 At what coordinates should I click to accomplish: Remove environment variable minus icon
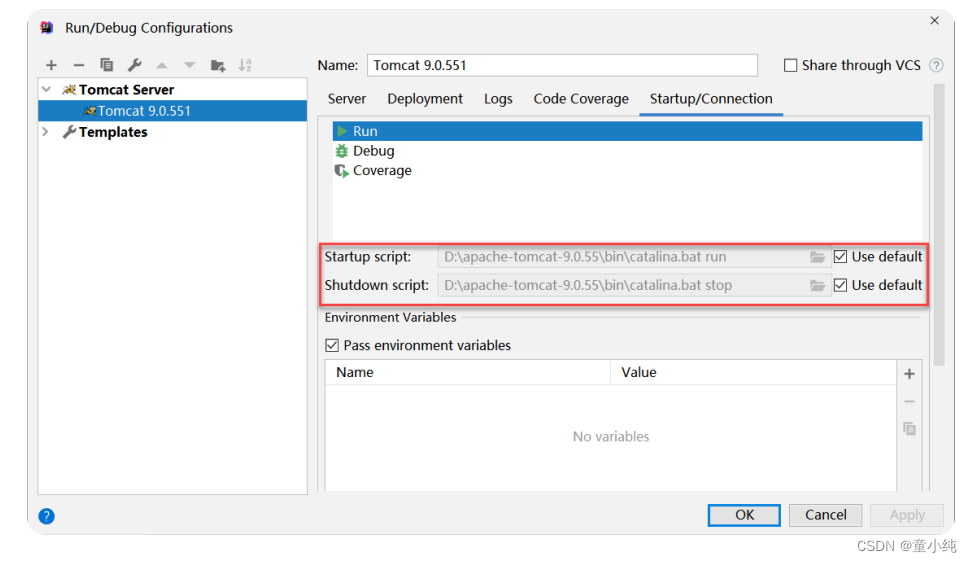[909, 402]
